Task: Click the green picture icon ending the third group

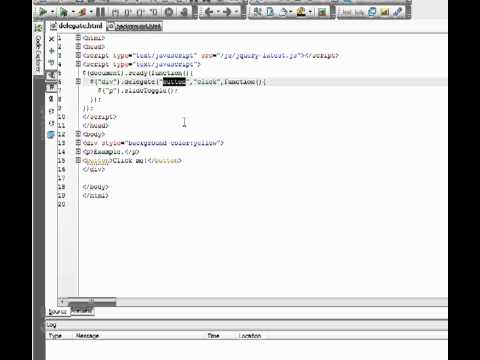Action: click(x=322, y=12)
